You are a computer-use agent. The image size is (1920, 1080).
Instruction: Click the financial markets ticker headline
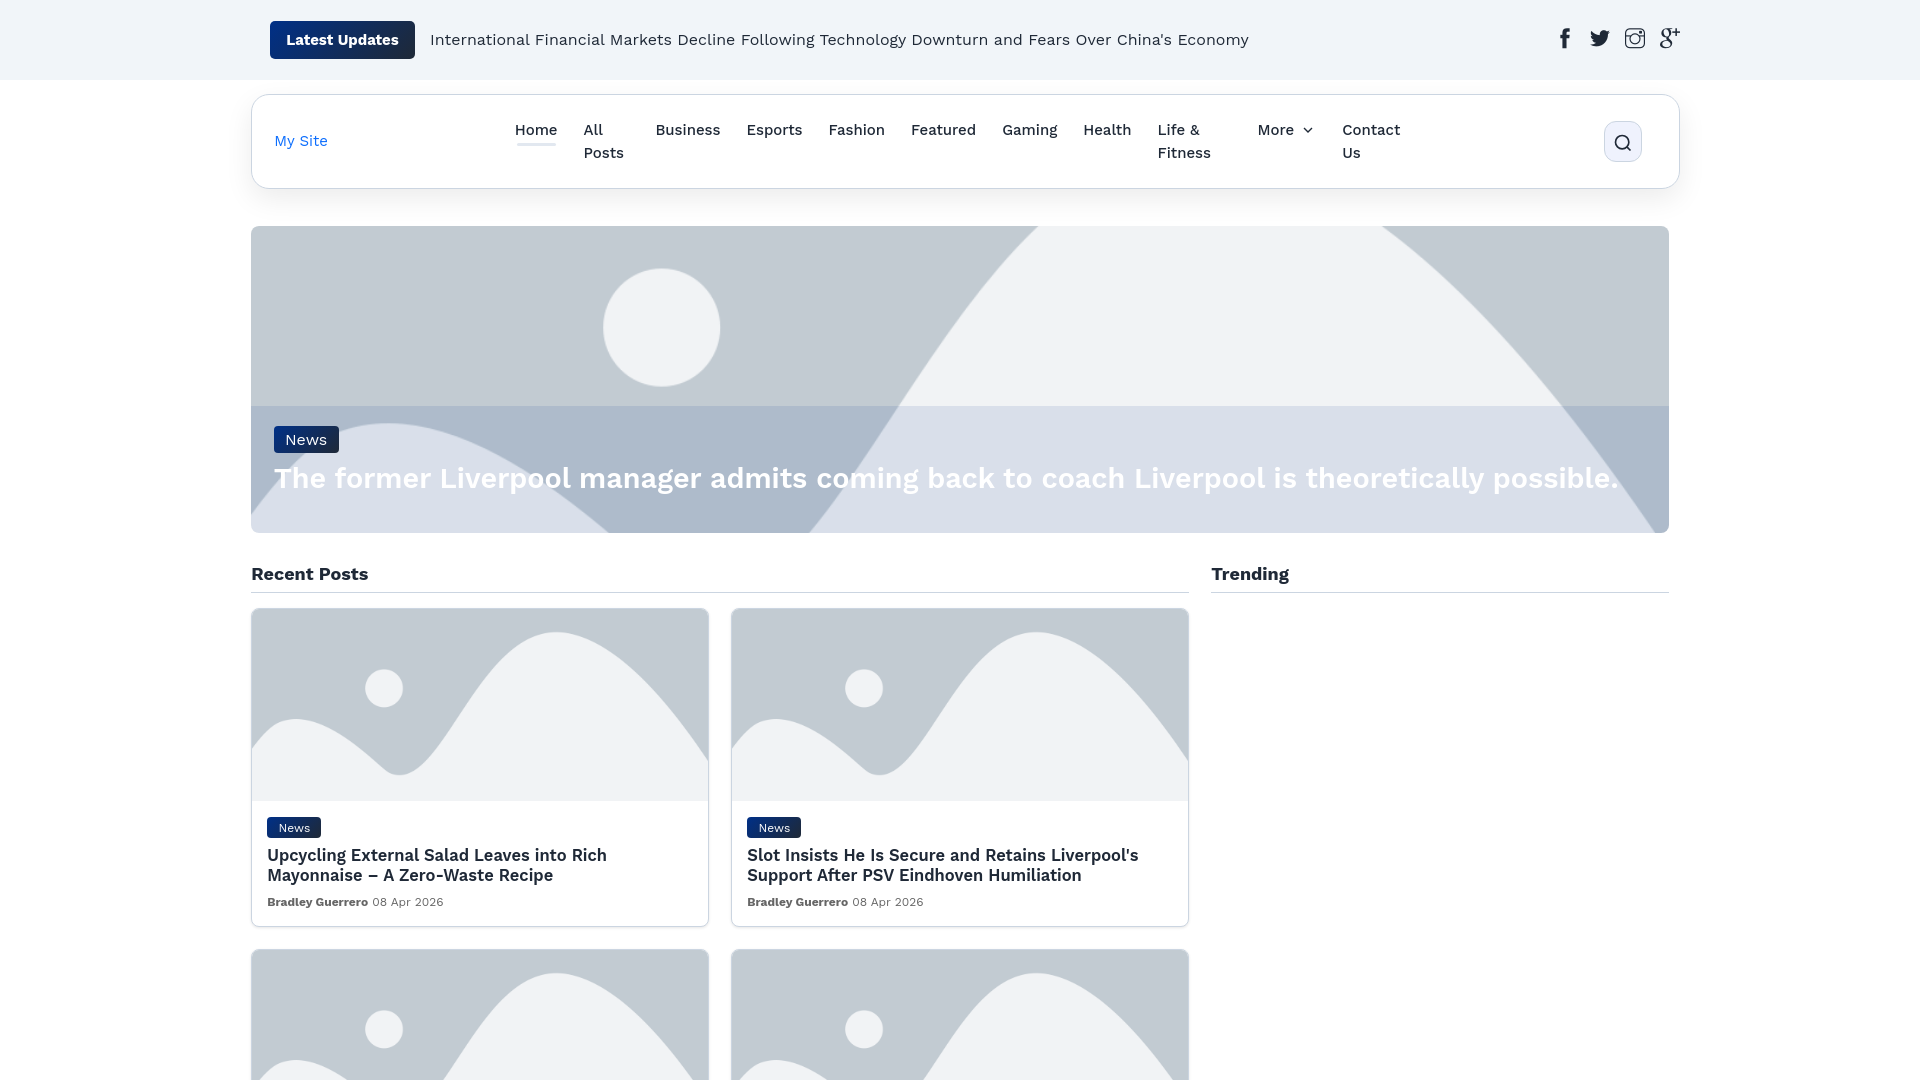point(838,40)
